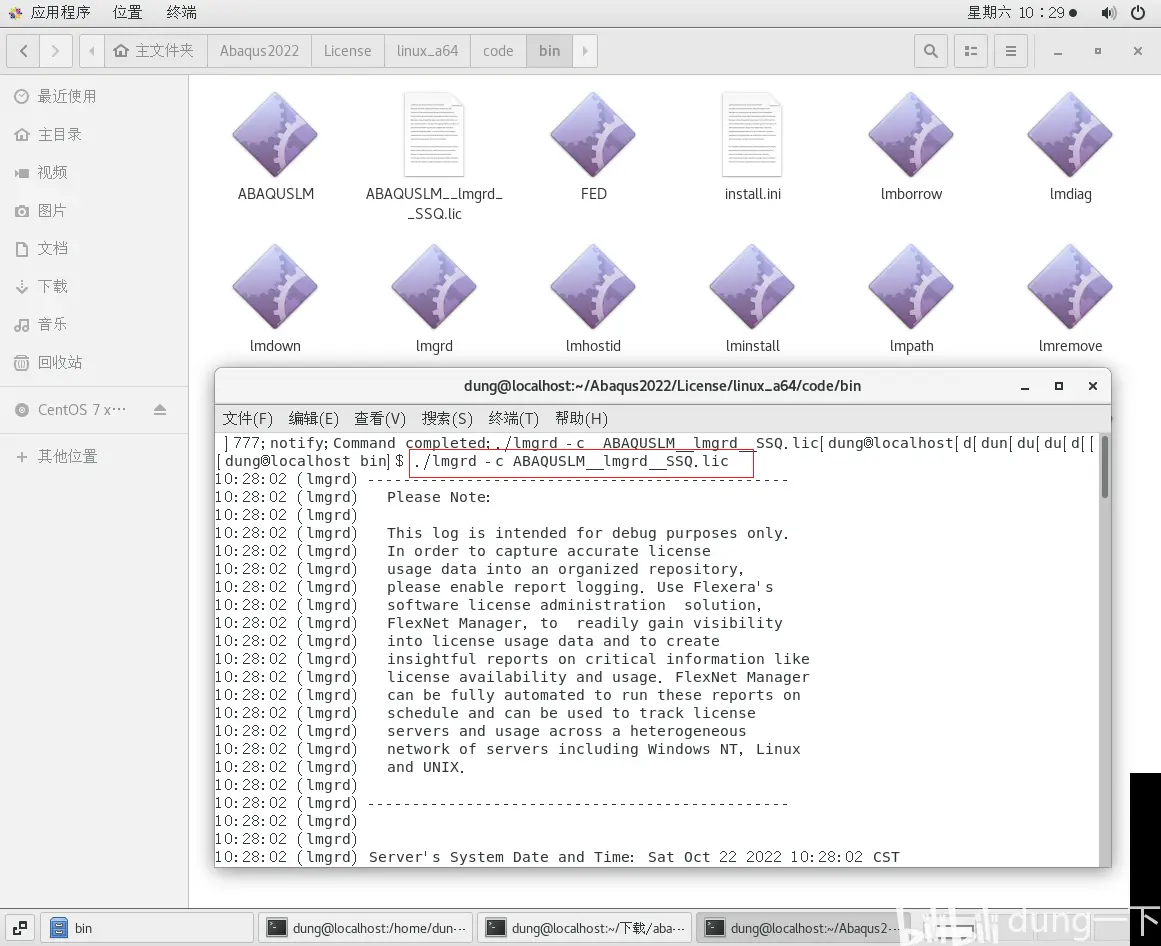The image size is (1161, 946).
Task: Expand path bar right arrow
Action: (585, 51)
